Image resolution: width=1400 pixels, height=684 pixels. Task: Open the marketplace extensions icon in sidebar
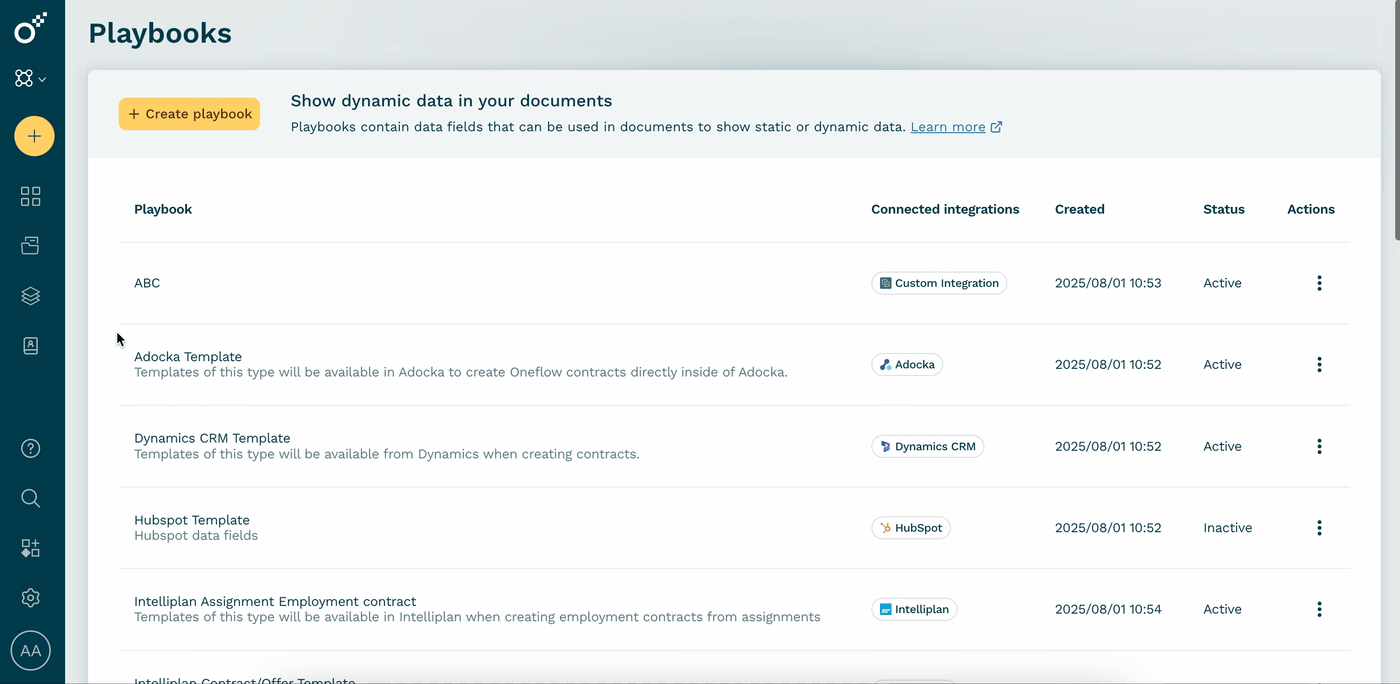(x=31, y=548)
